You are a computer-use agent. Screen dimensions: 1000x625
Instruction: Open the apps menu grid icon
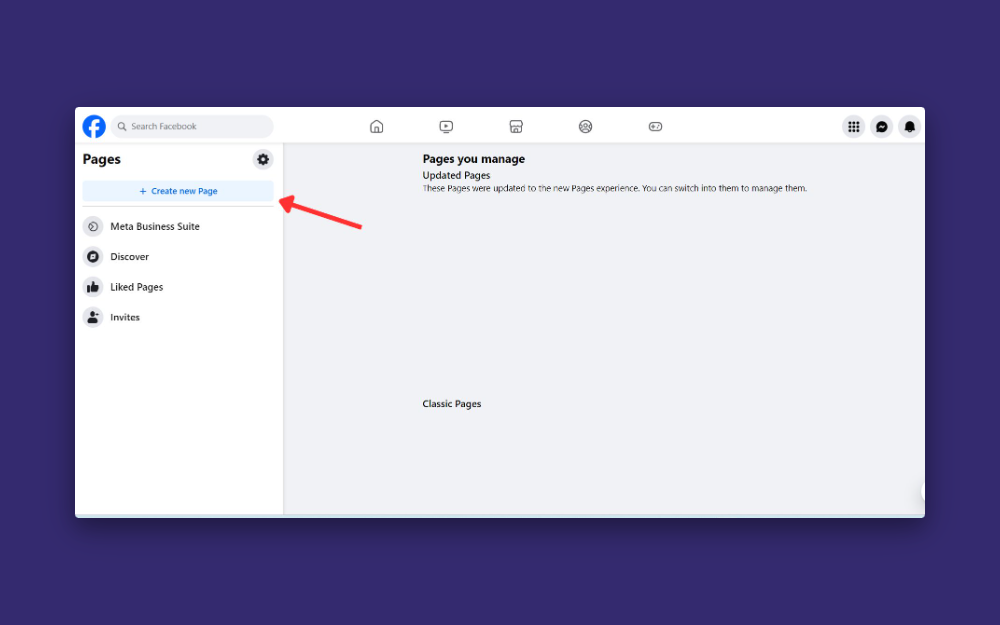tap(853, 126)
